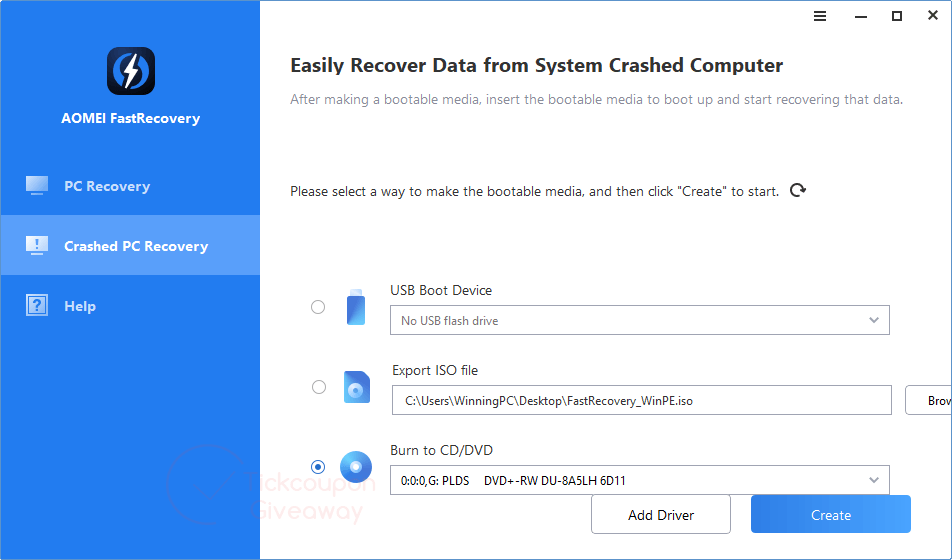Select the USB Boot Device radio button

pos(318,307)
